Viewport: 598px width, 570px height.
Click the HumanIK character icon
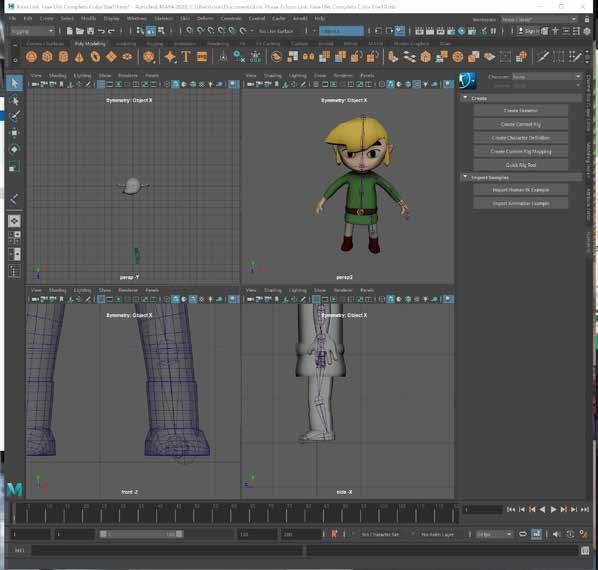468,80
